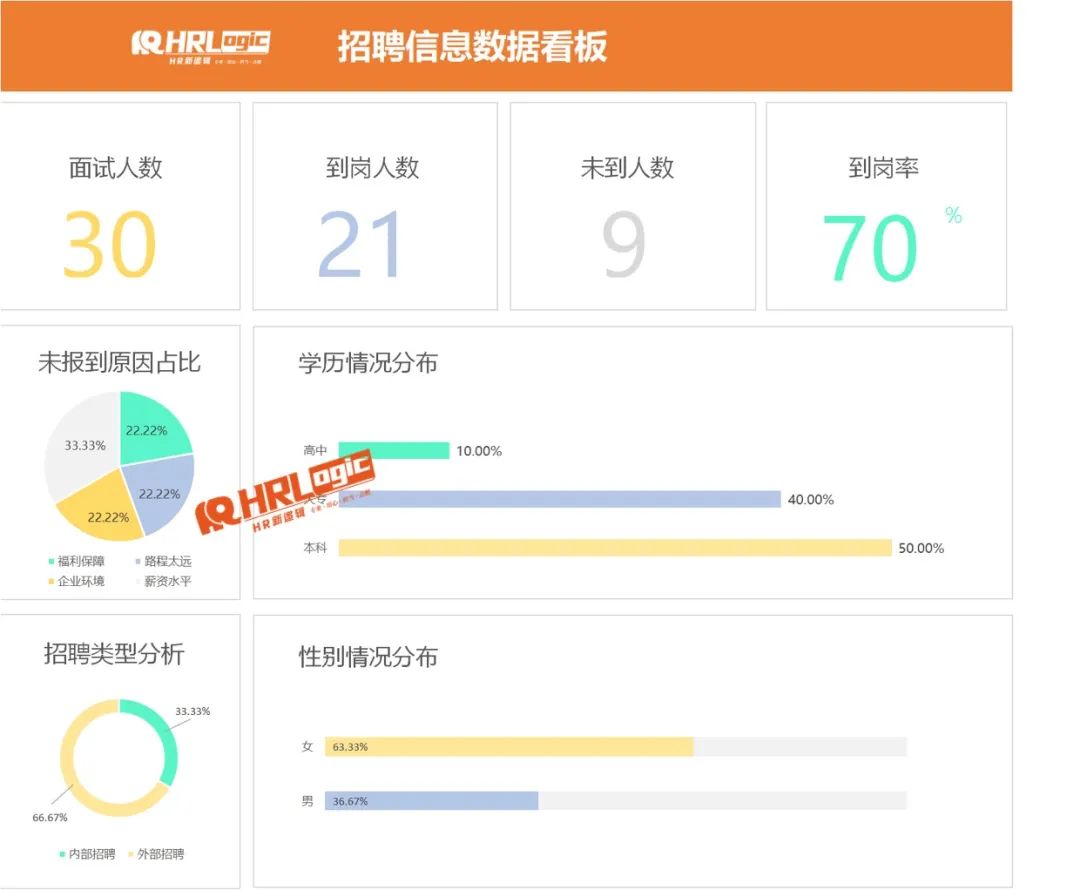1080x890 pixels.
Task: Click the absent count value 9
Action: [623, 244]
